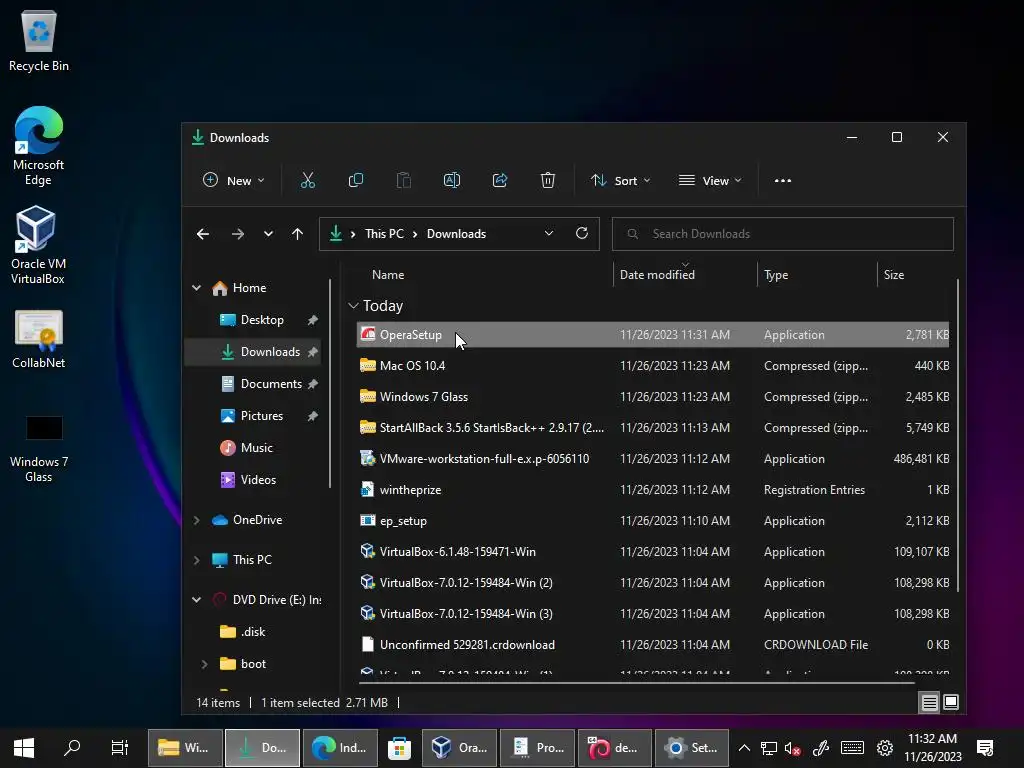Image resolution: width=1024 pixels, height=768 pixels.
Task: Open Task View in taskbar
Action: pos(120,748)
